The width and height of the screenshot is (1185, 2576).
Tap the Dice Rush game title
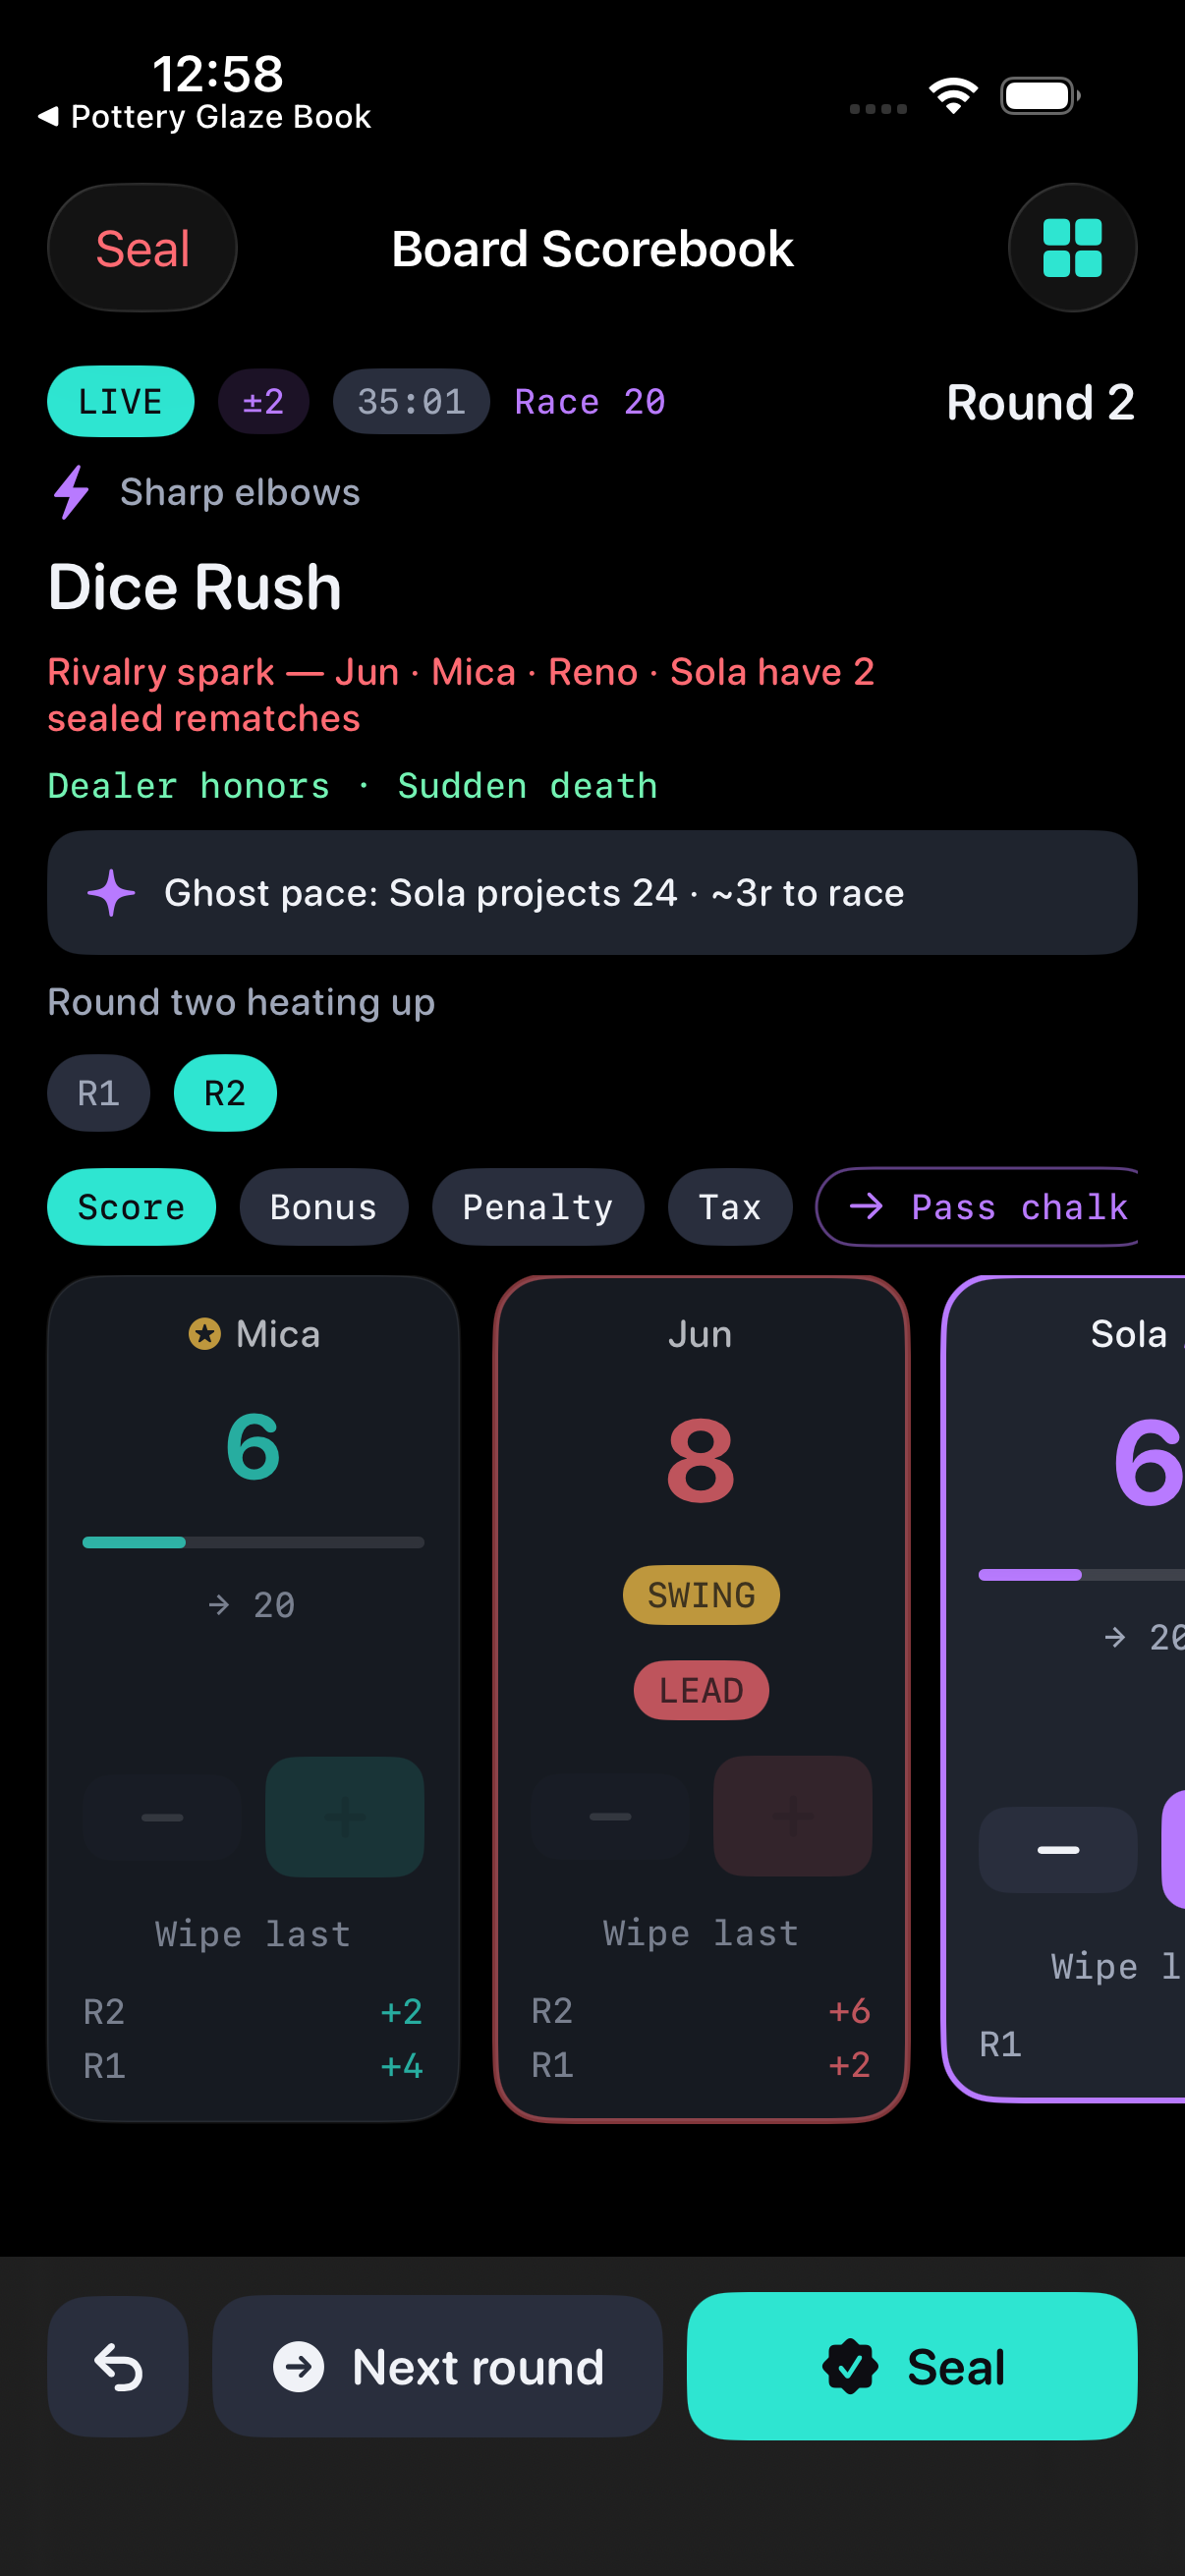(x=195, y=586)
